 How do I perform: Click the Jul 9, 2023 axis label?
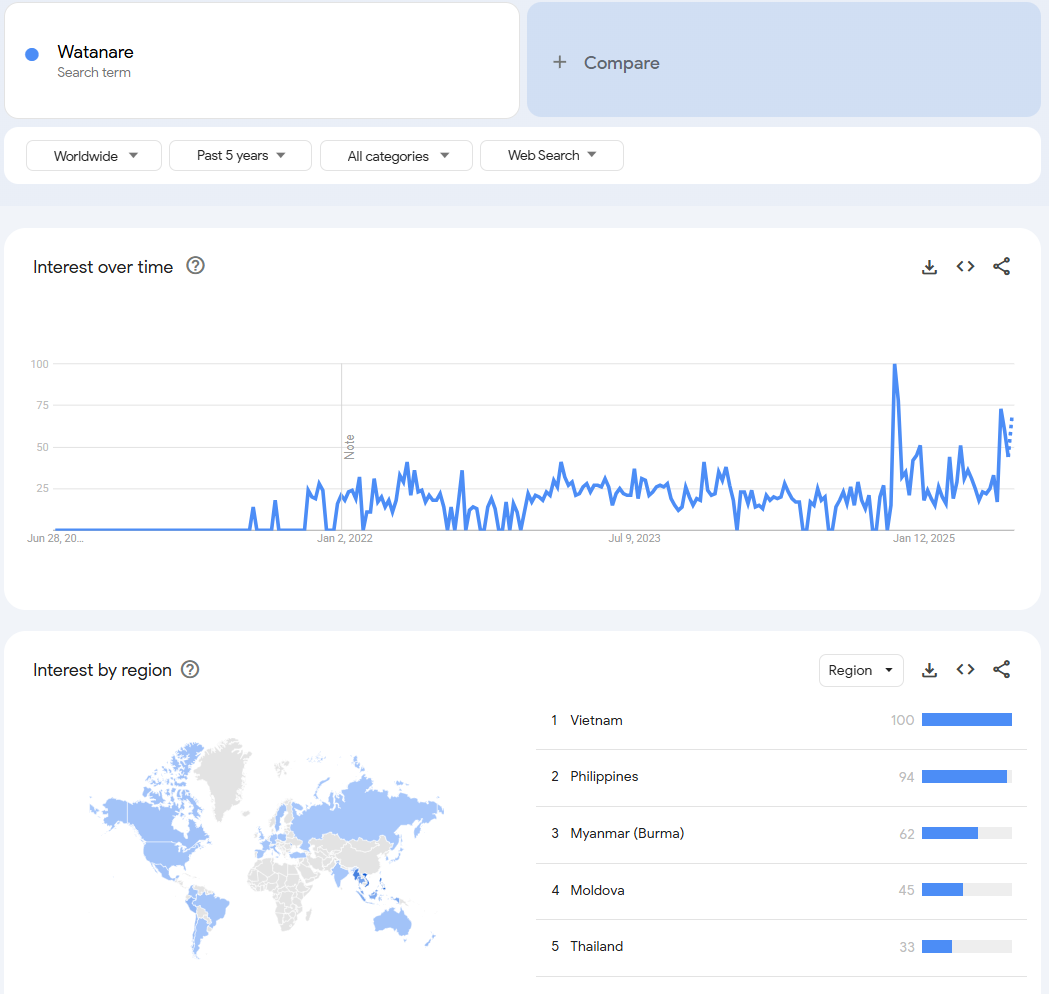[634, 538]
